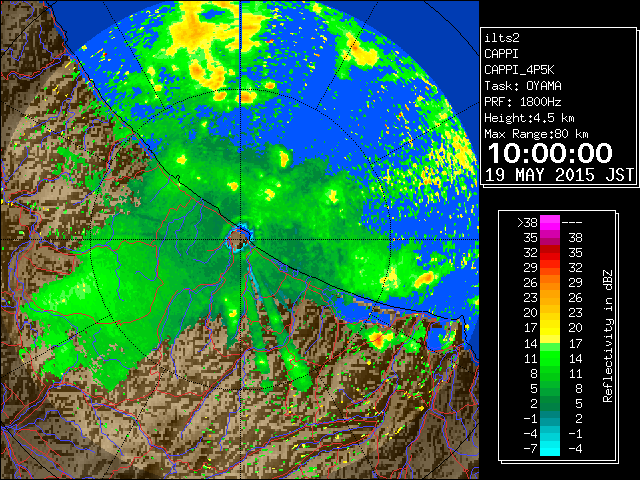The image size is (640, 480).
Task: Pick the teal -1 to 2 dBZ swatch
Action: click(x=550, y=418)
